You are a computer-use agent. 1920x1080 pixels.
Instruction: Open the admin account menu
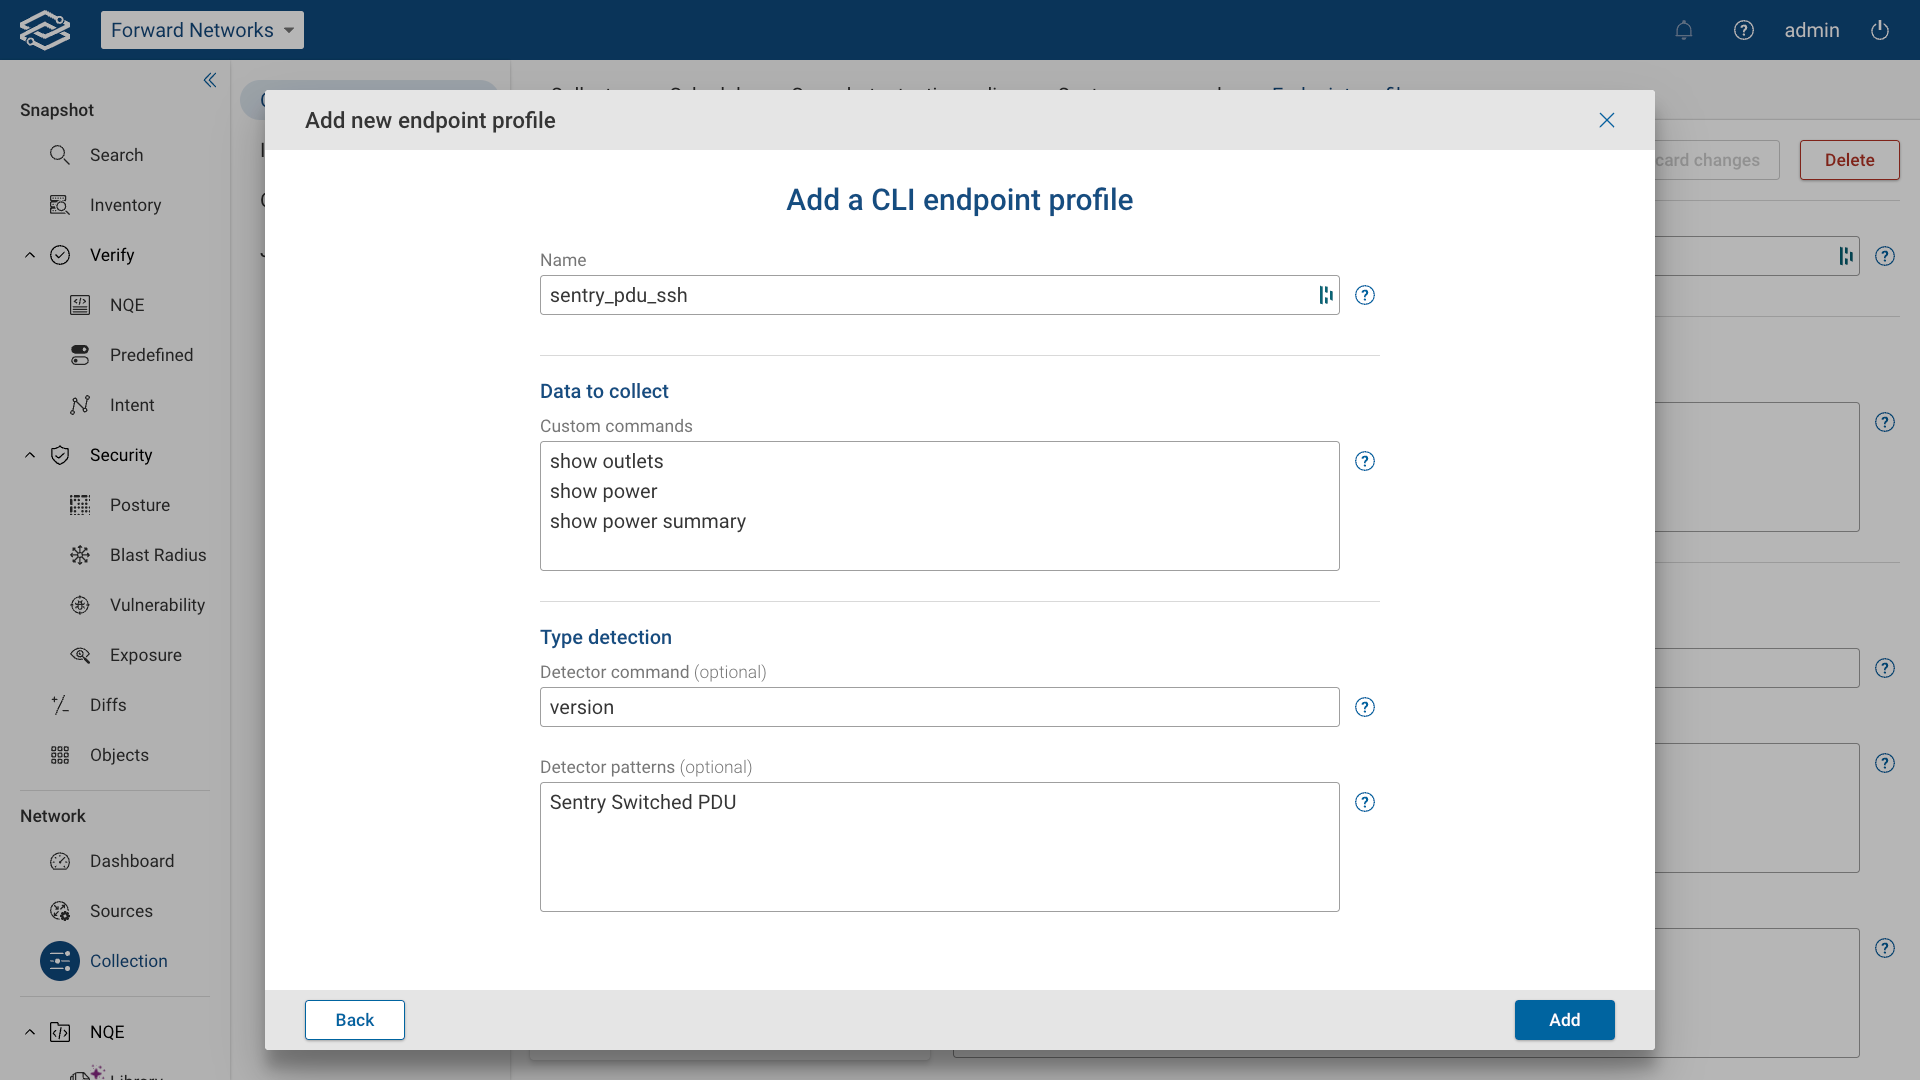click(1812, 30)
